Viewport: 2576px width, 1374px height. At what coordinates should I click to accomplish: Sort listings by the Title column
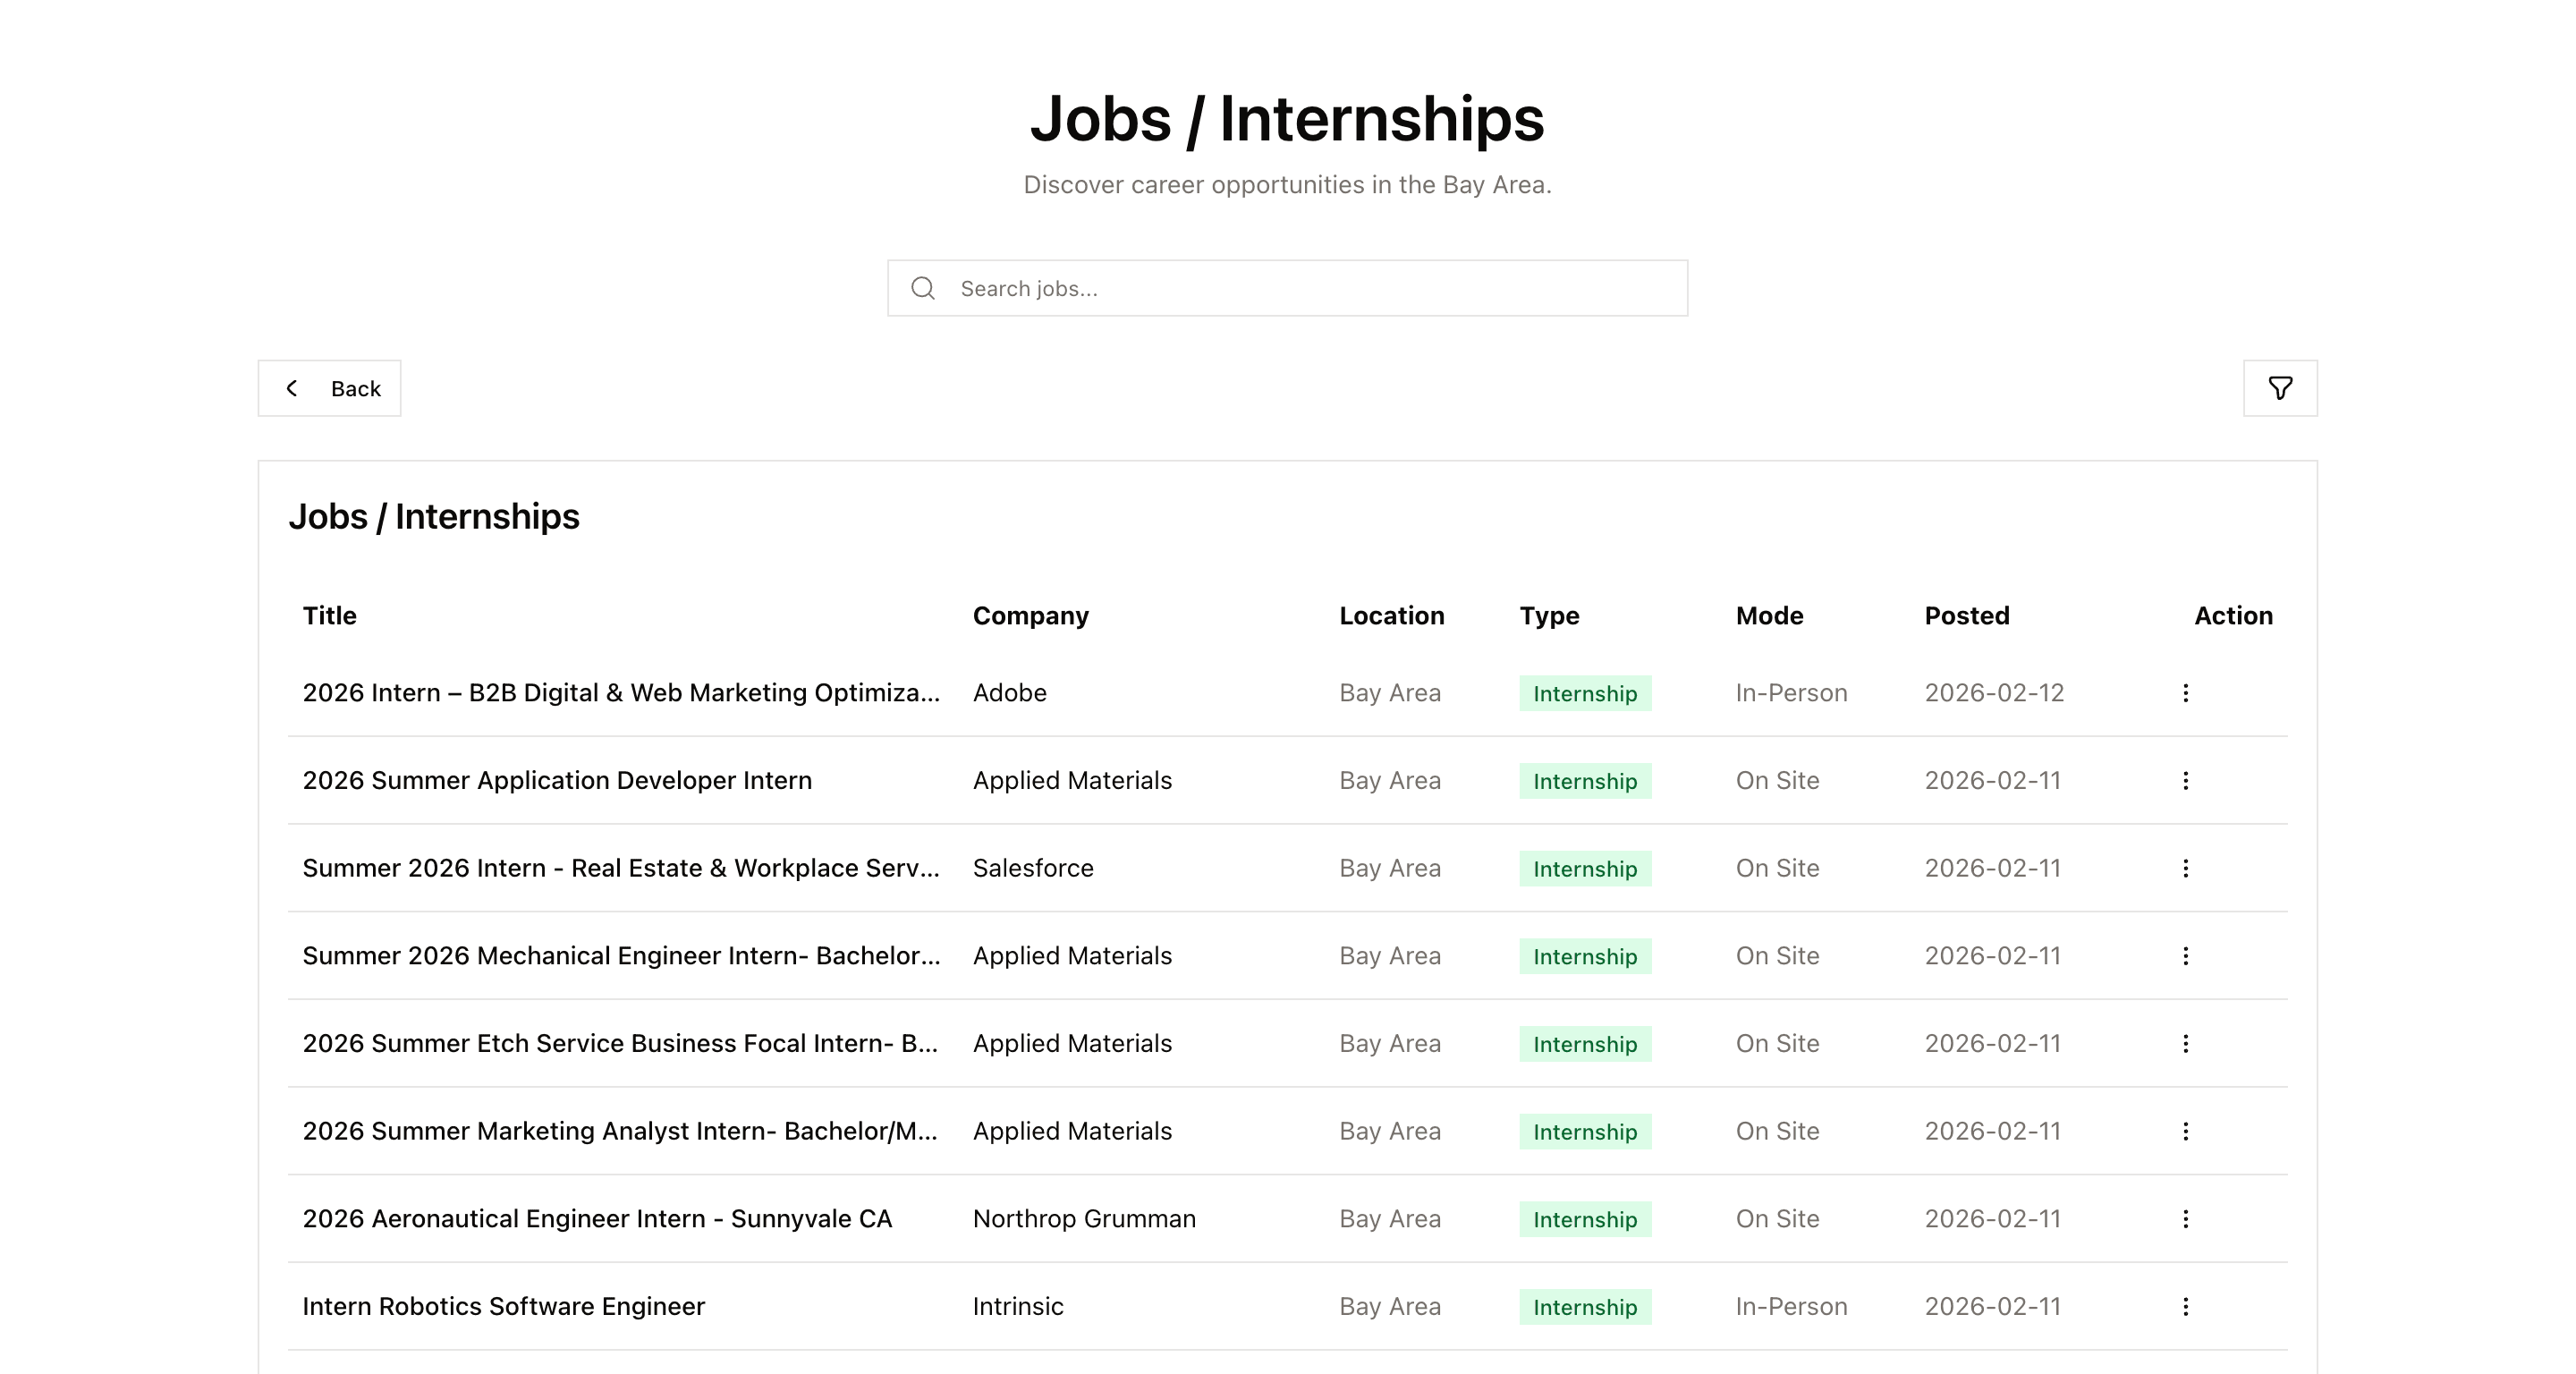(x=329, y=616)
